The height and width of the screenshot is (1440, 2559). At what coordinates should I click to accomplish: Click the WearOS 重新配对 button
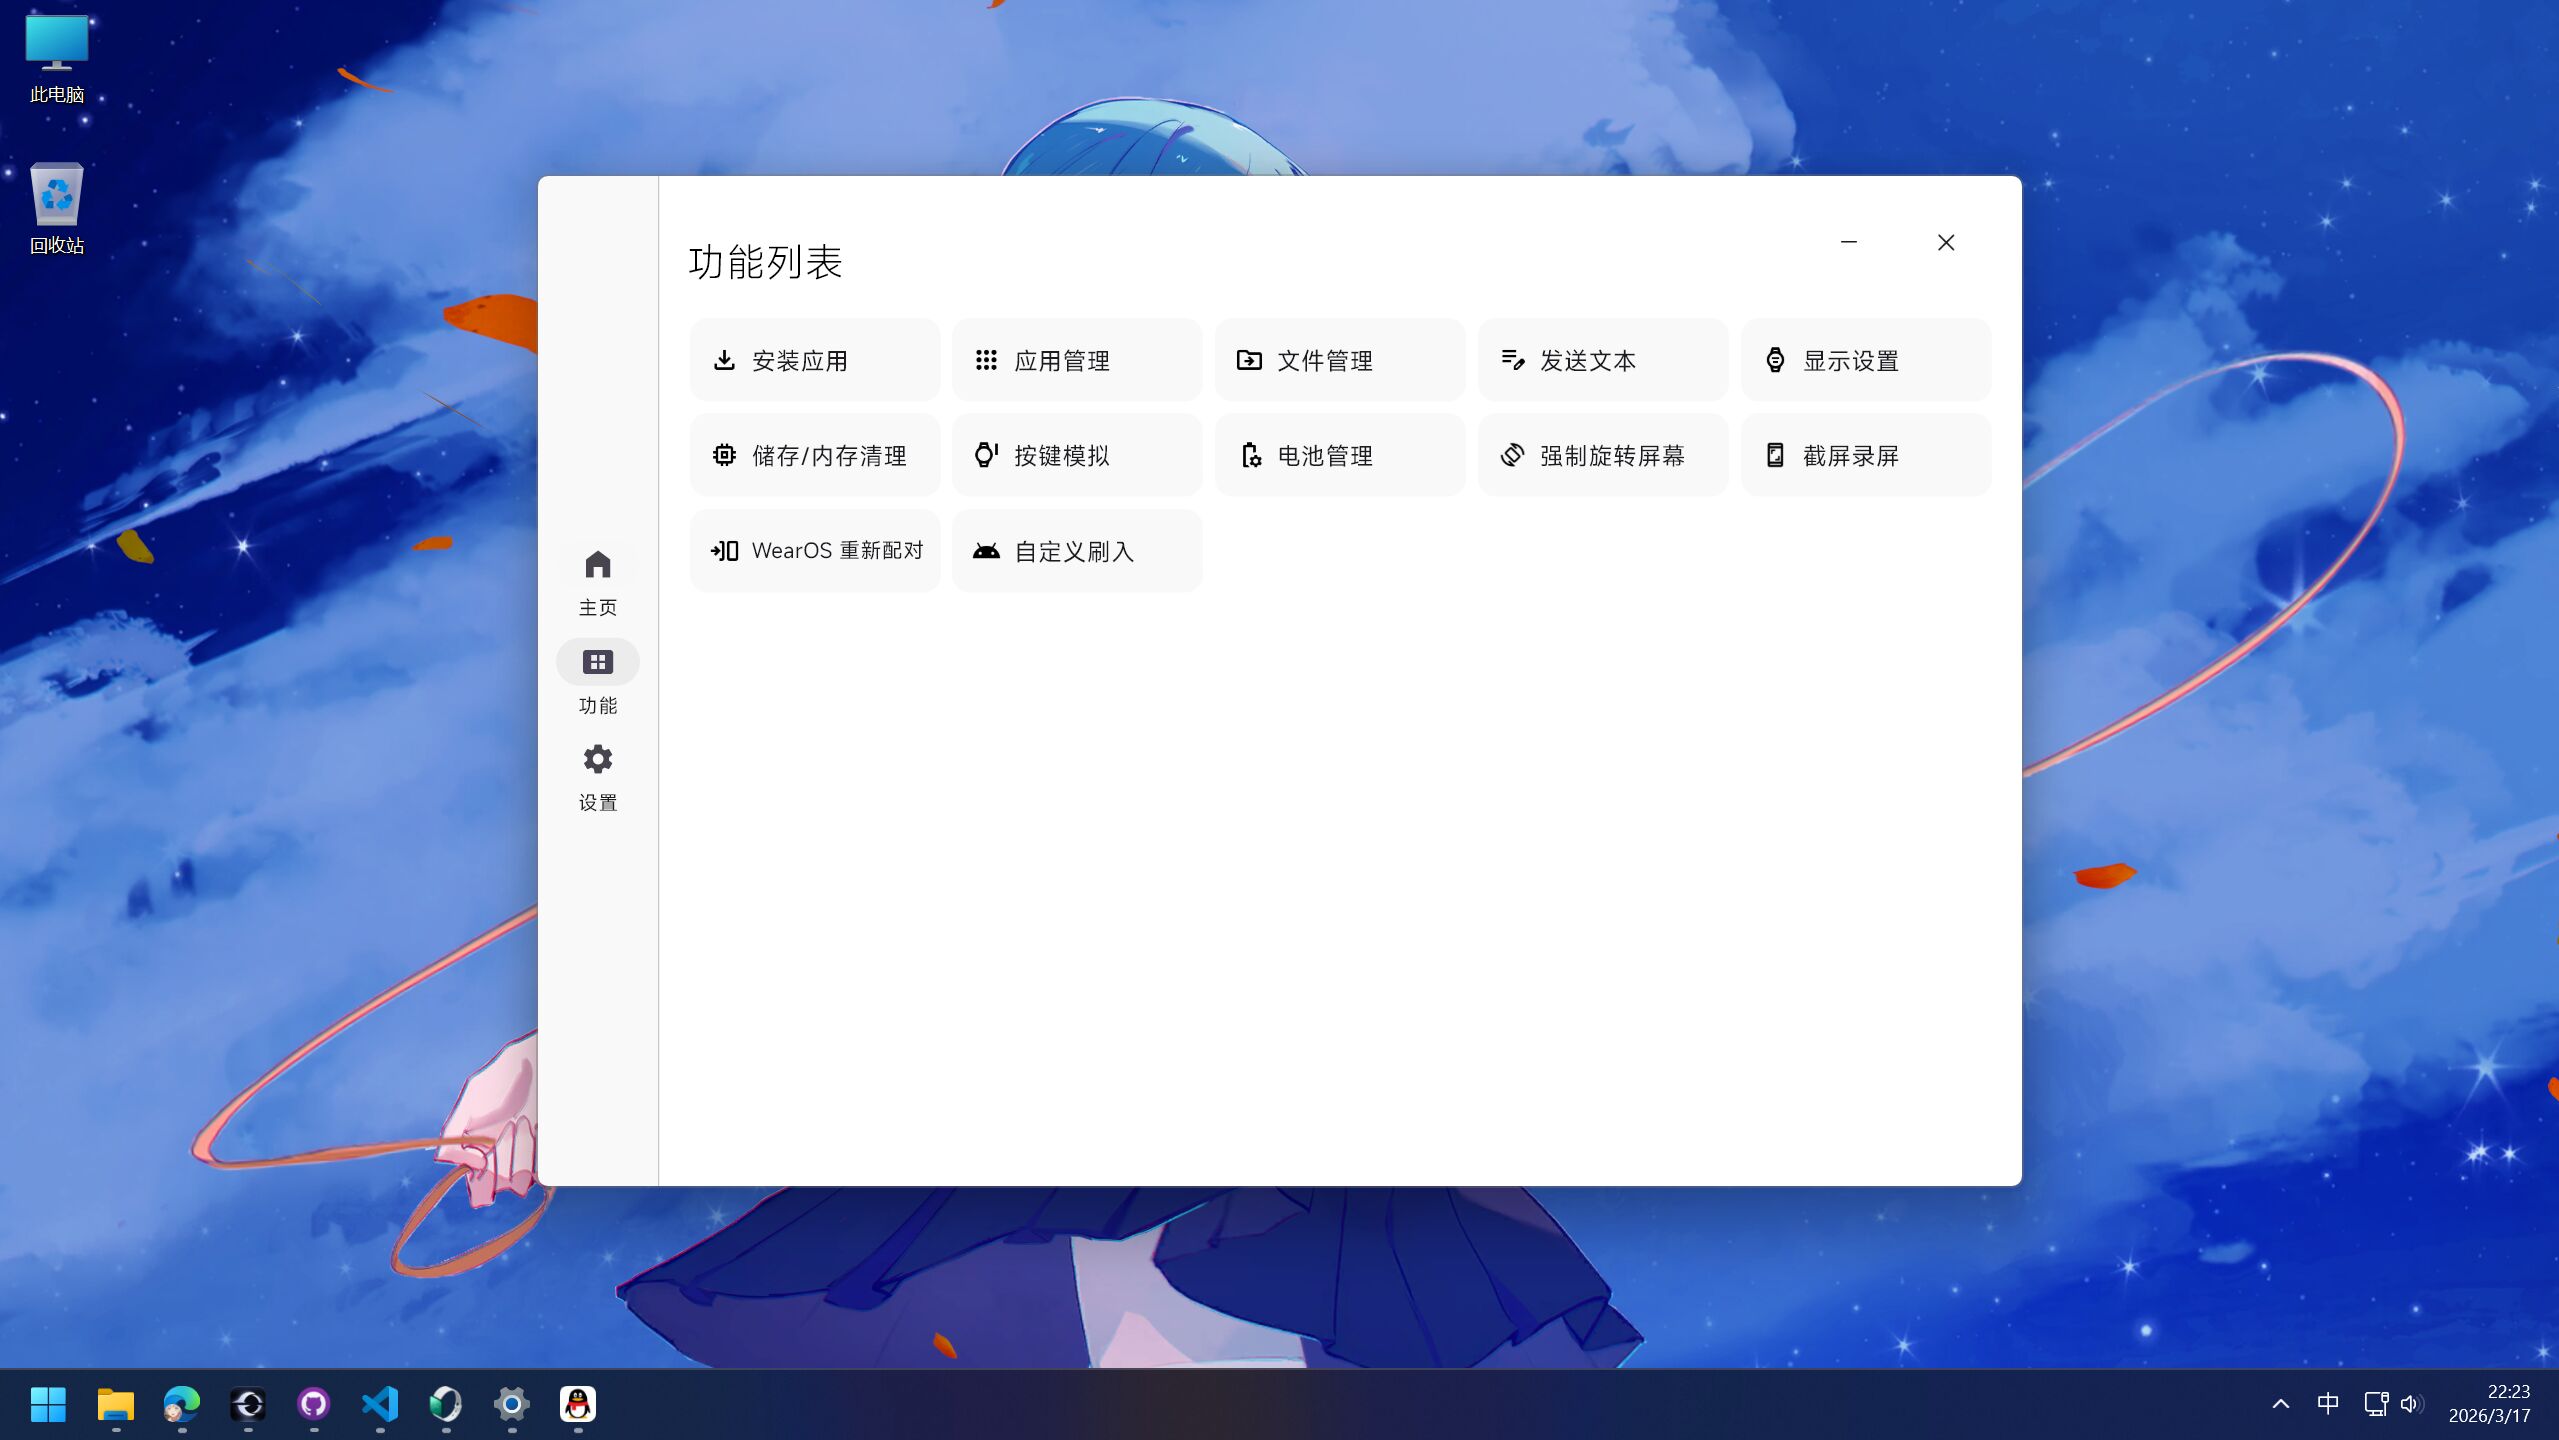click(x=814, y=551)
